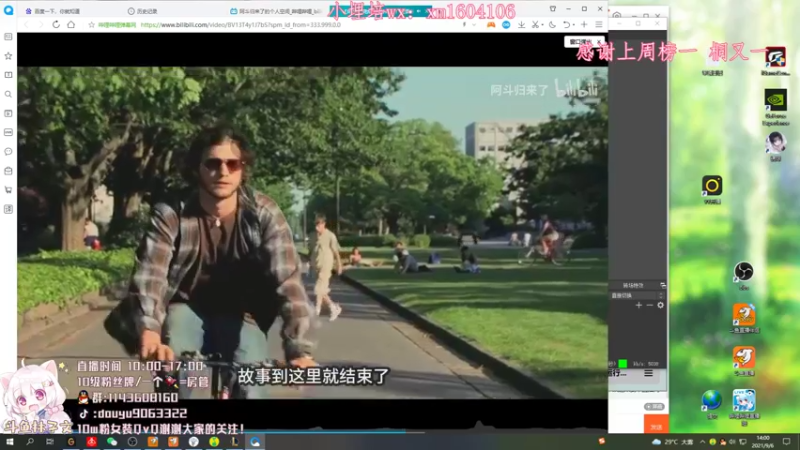Open the shopping cart icon in sidebar
The height and width of the screenshot is (450, 800).
8,190
